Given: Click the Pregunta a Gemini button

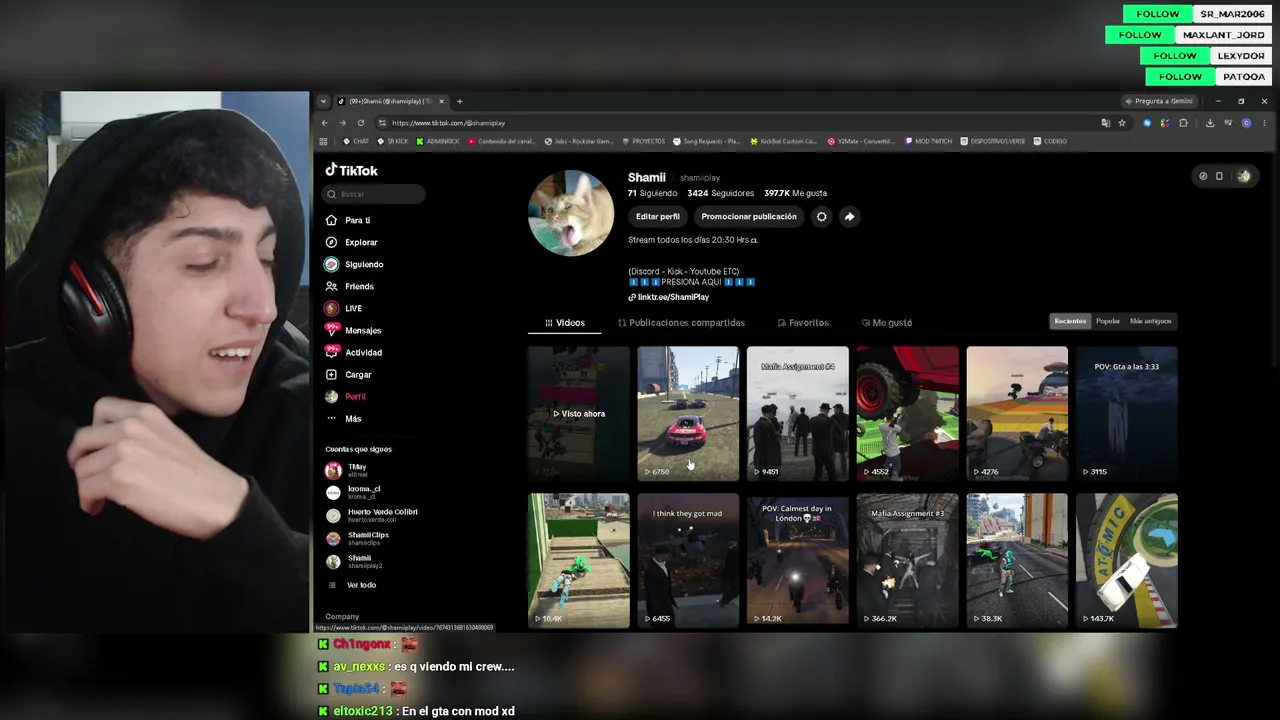Looking at the screenshot, I should pyautogui.click(x=1159, y=101).
